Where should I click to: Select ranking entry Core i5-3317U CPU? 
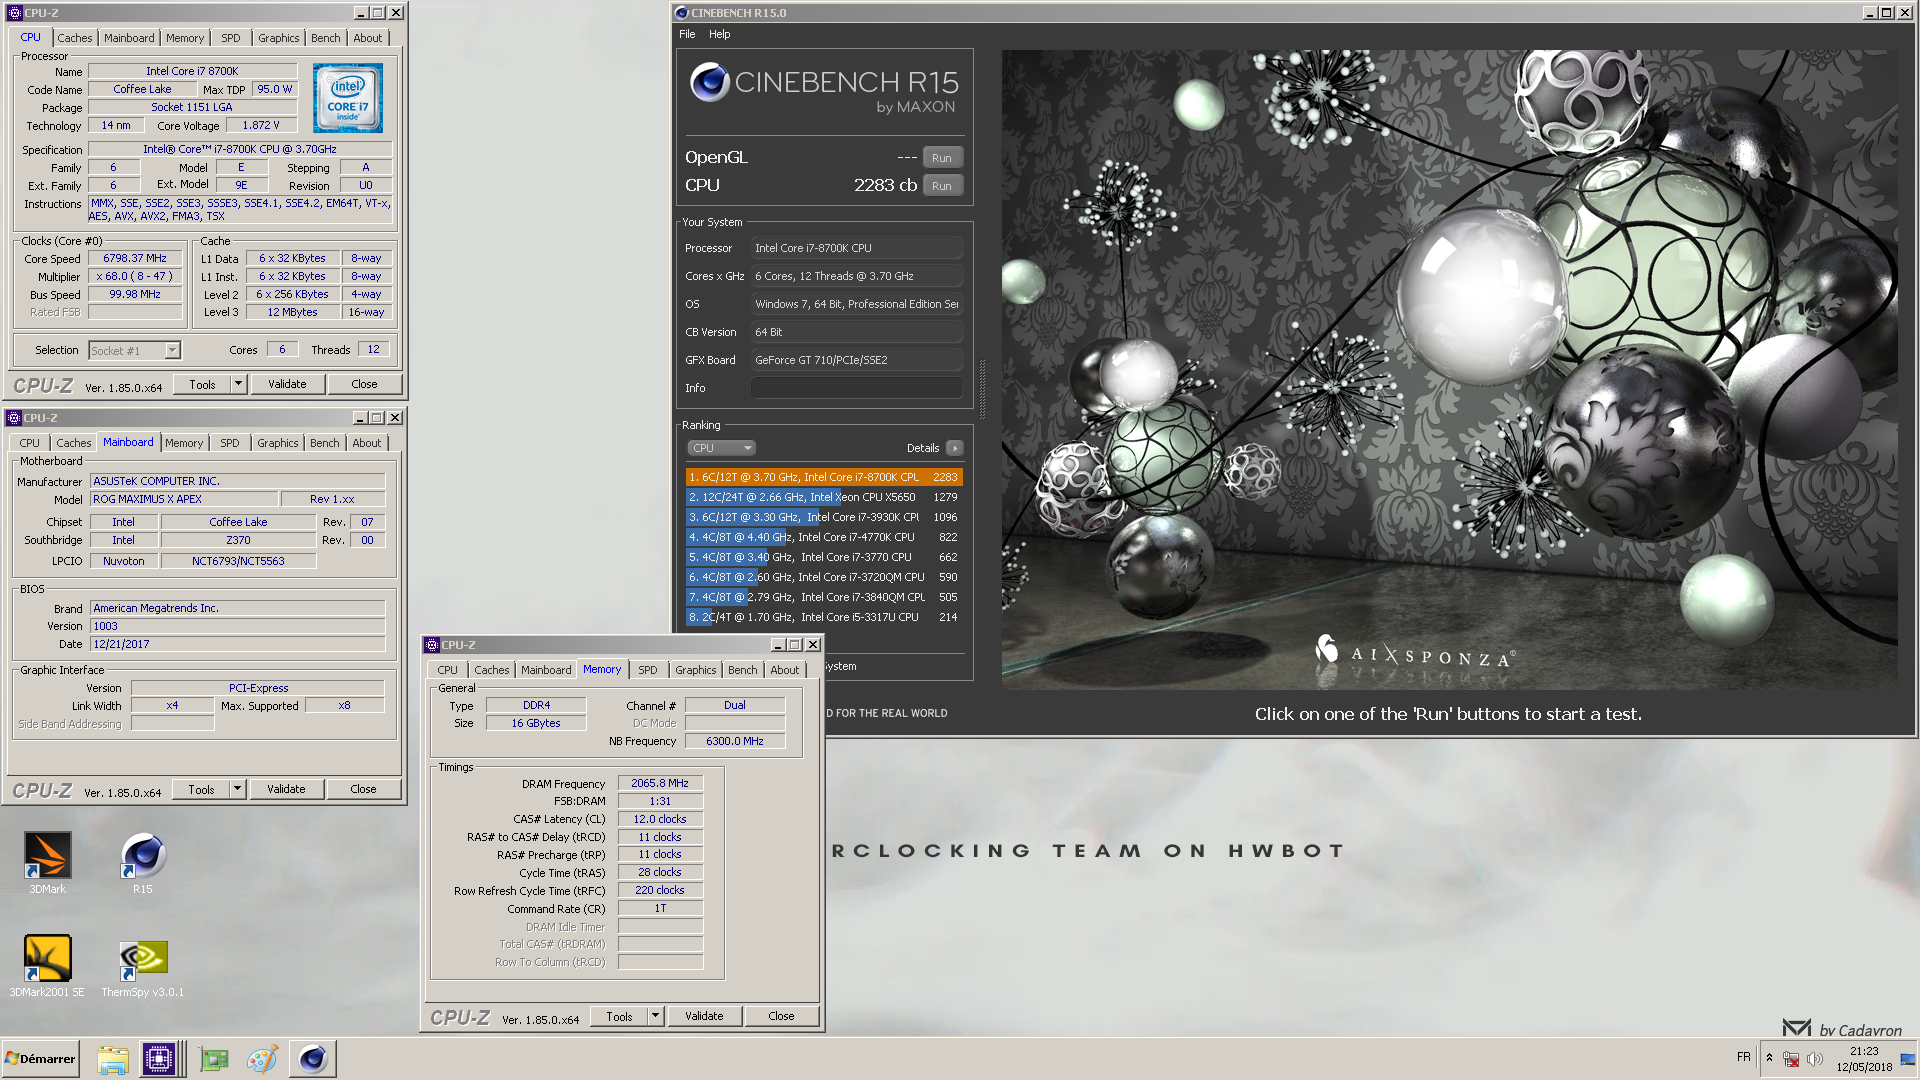pos(824,617)
